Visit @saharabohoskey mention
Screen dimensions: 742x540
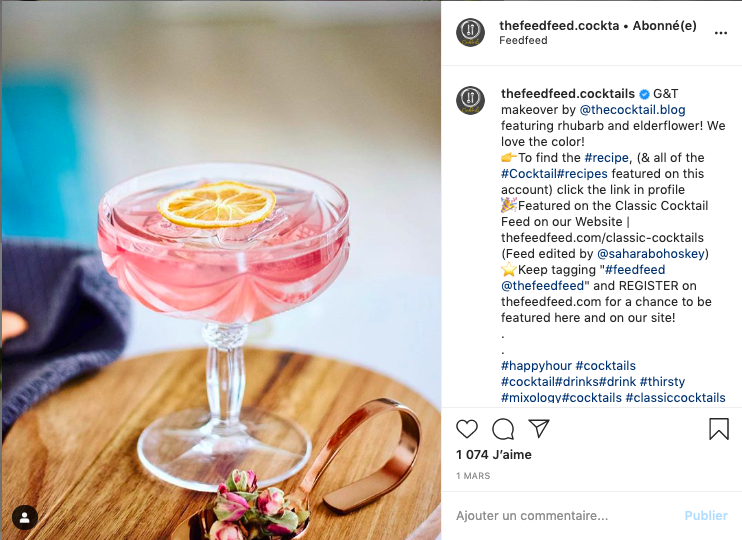[651, 254]
